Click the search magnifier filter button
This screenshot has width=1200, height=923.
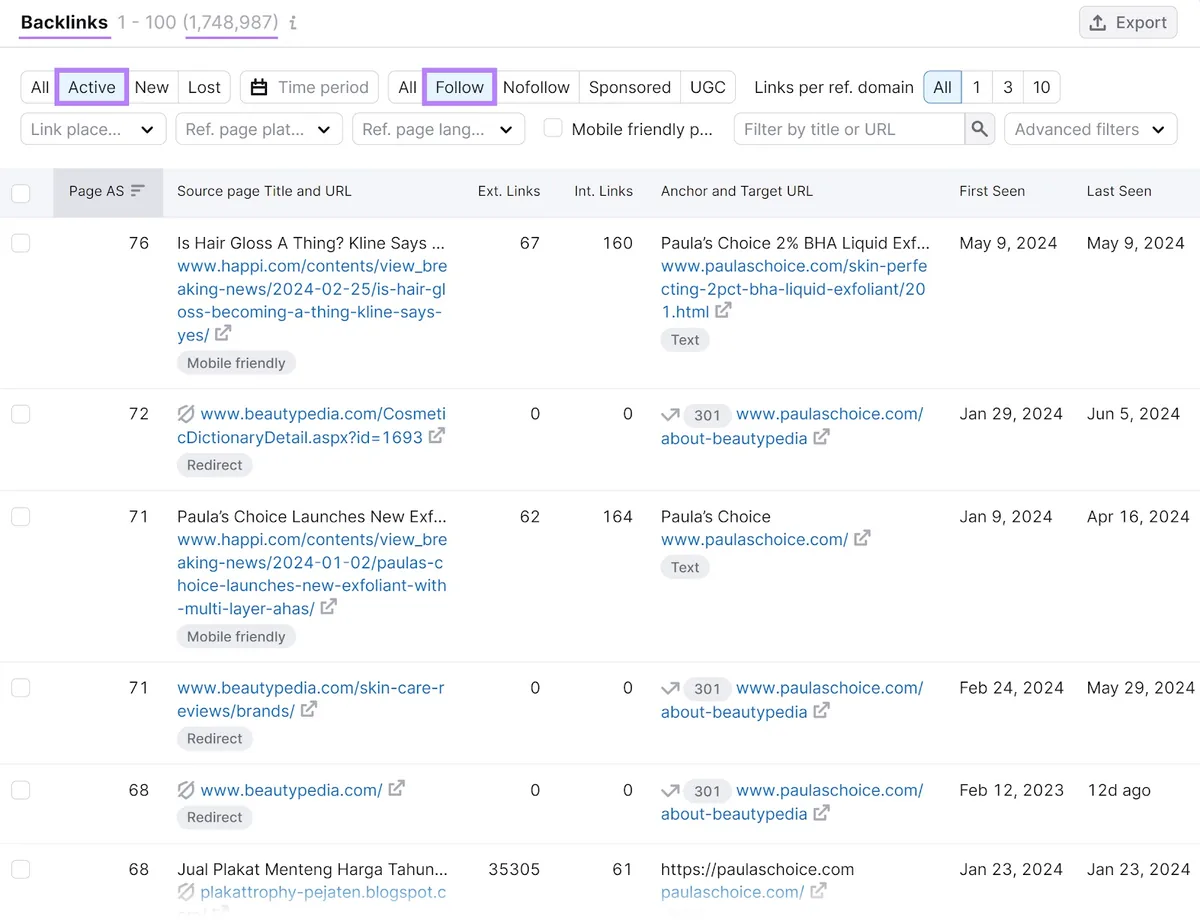click(980, 129)
